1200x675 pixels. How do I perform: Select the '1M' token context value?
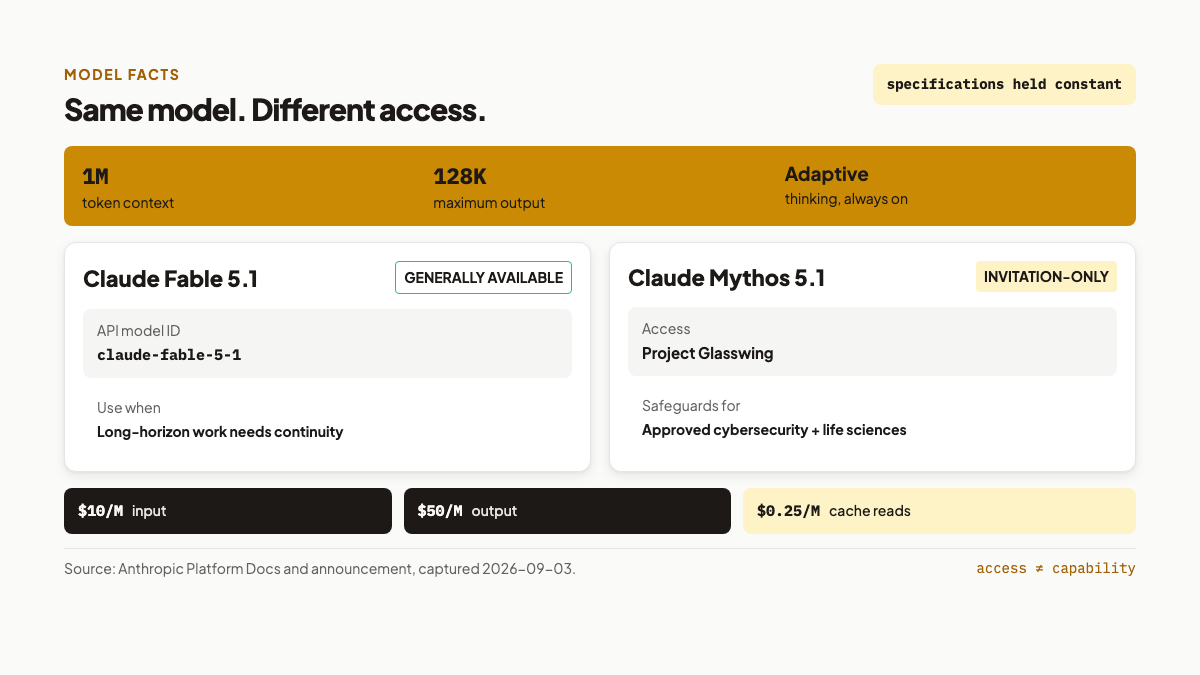tap(95, 177)
